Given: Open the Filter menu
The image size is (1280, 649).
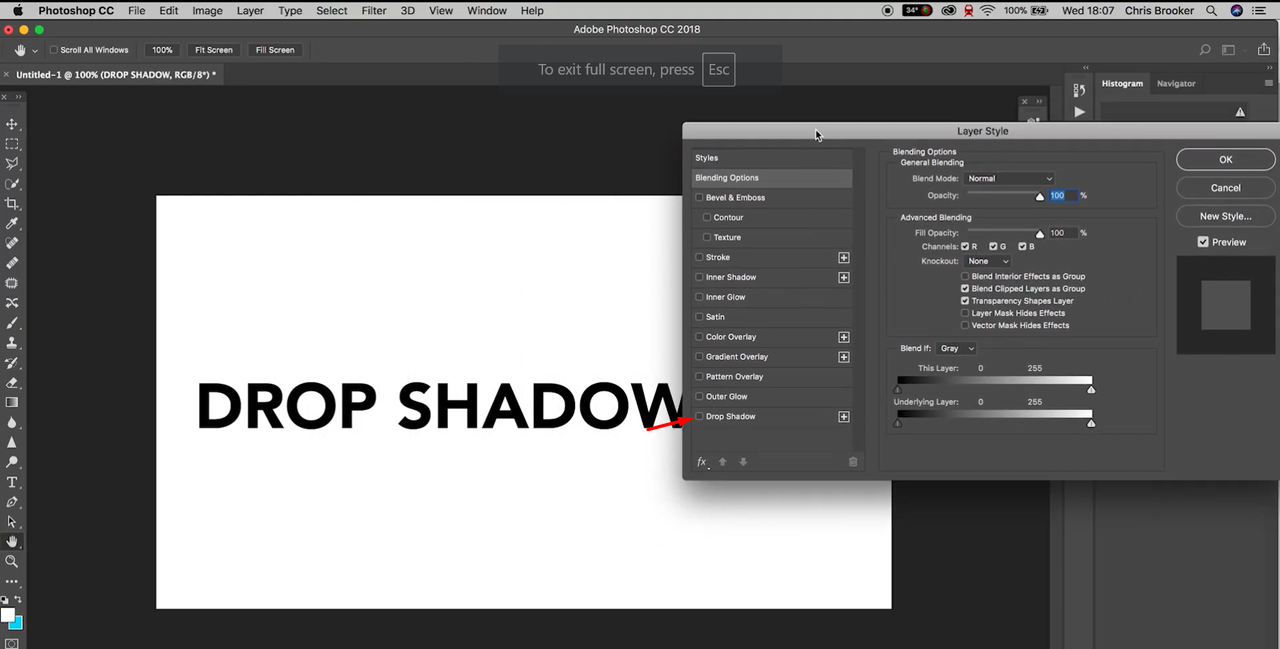Looking at the screenshot, I should [x=374, y=11].
